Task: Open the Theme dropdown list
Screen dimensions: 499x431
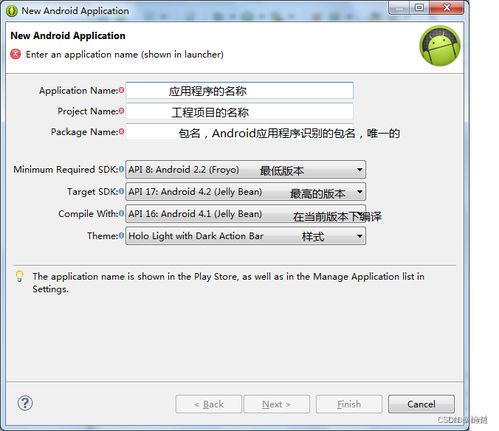Action: (246, 236)
